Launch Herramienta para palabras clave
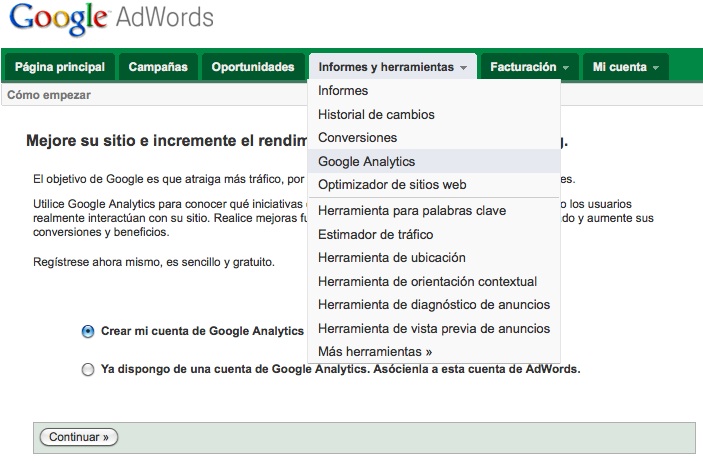Screen dimensions: 703x461 tap(412, 211)
